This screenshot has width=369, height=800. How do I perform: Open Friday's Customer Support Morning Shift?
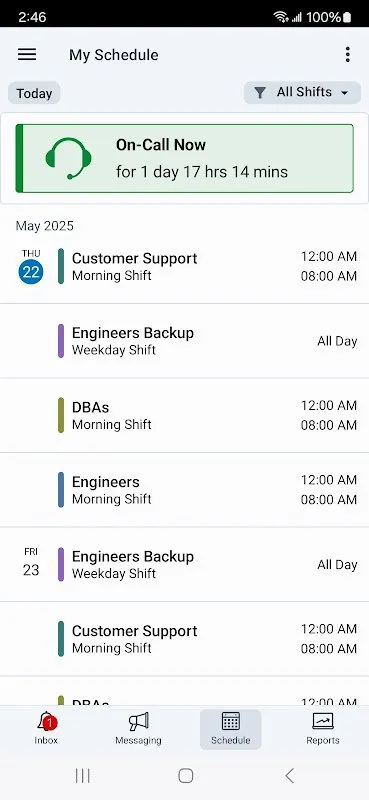pos(184,639)
